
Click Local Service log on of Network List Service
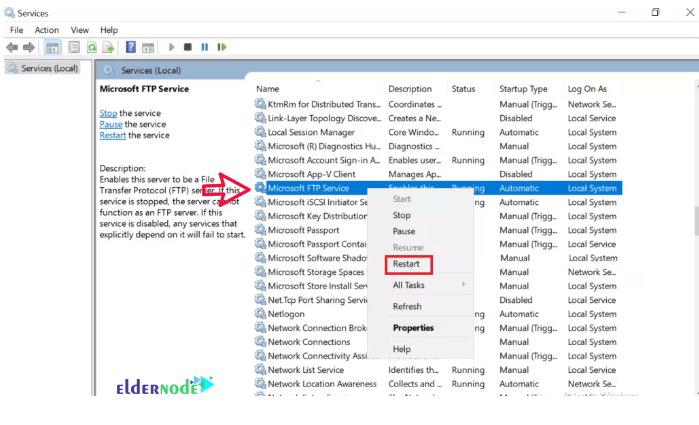click(592, 370)
